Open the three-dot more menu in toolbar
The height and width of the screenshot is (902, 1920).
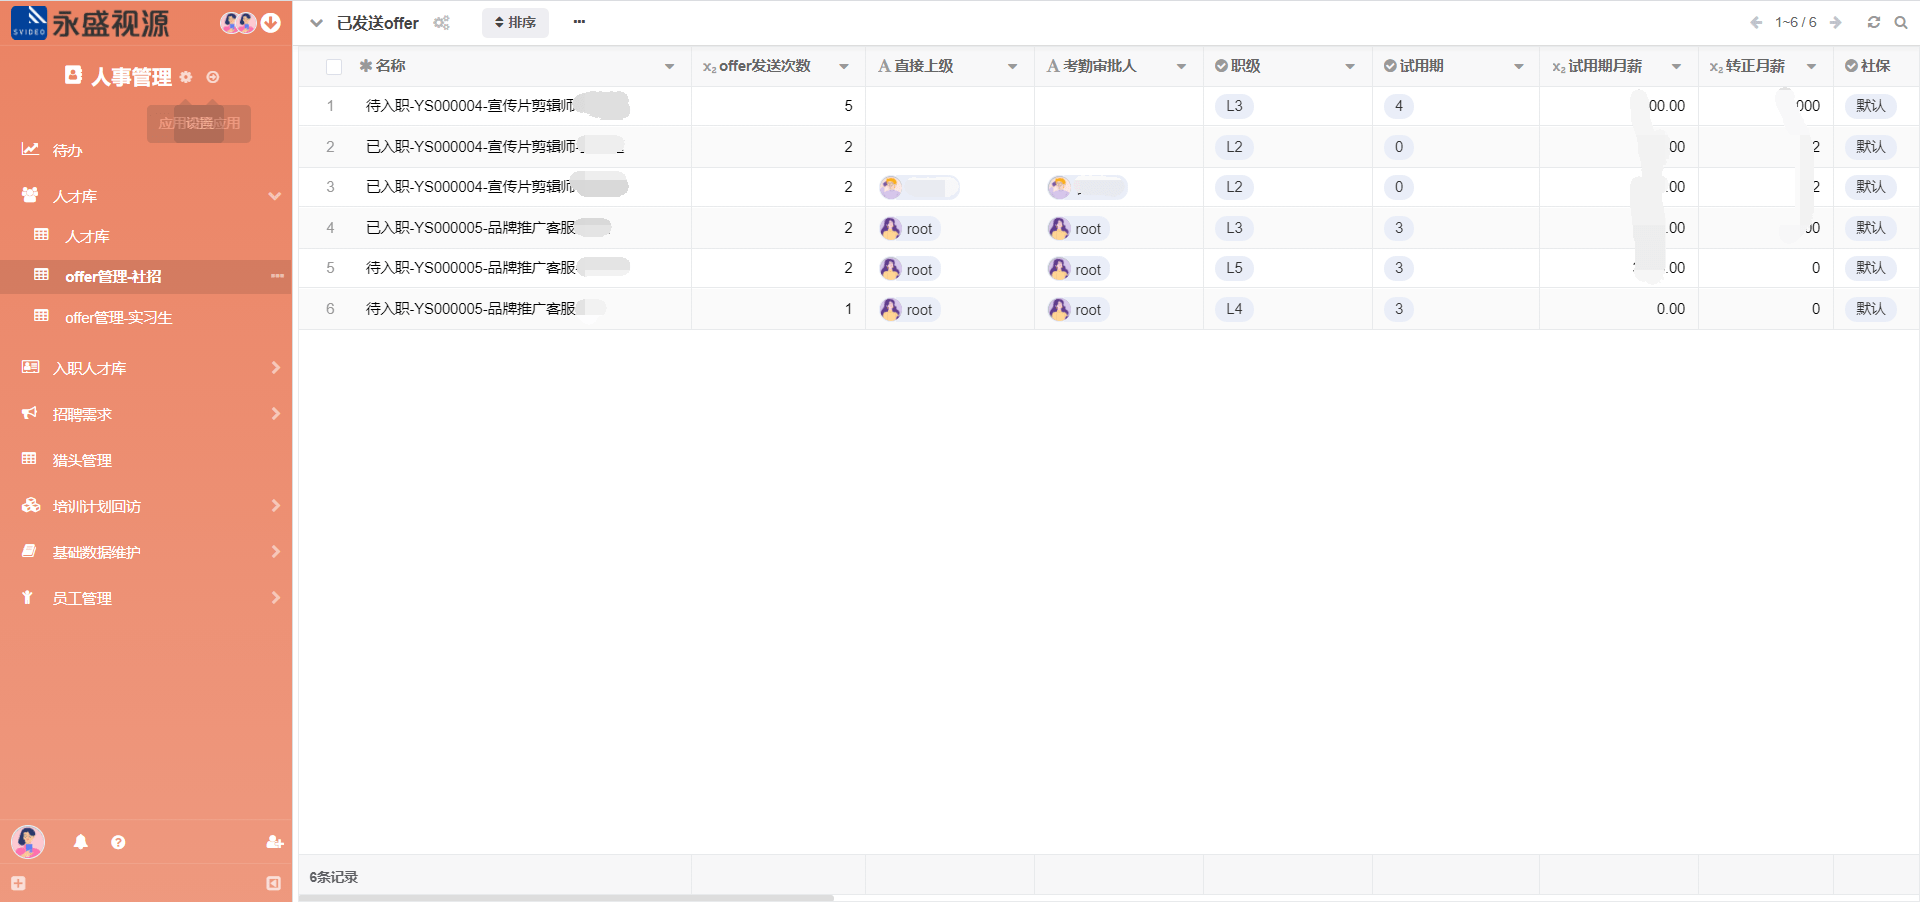click(x=579, y=22)
